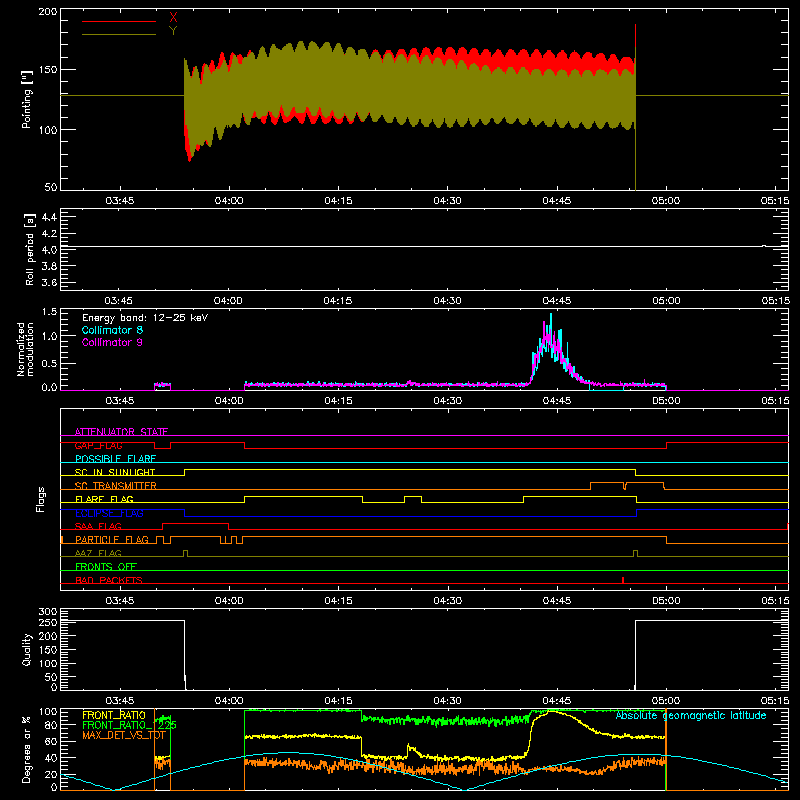Click the '80' tick on the Degrees axis
This screenshot has width=800, height=800.
51,725
